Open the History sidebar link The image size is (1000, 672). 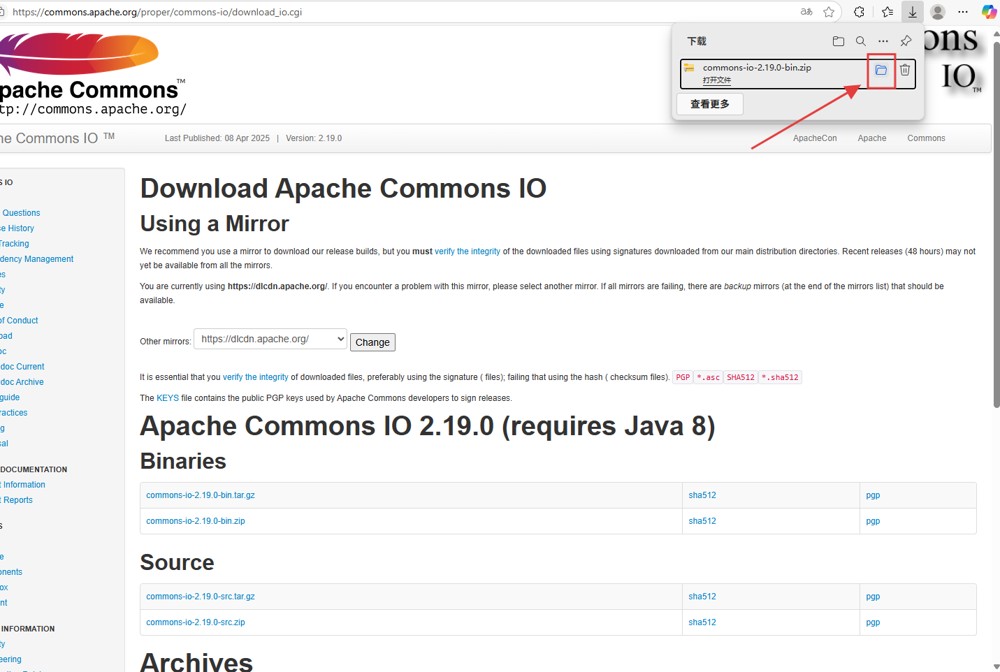pyautogui.click(x=17, y=228)
